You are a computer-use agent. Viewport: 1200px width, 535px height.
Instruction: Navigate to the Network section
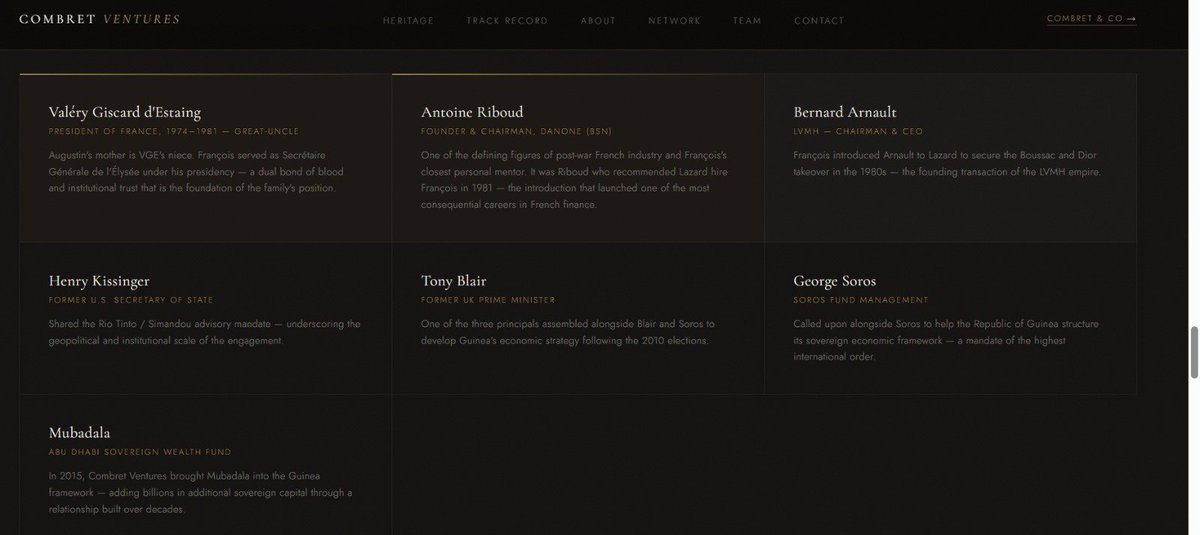(674, 21)
